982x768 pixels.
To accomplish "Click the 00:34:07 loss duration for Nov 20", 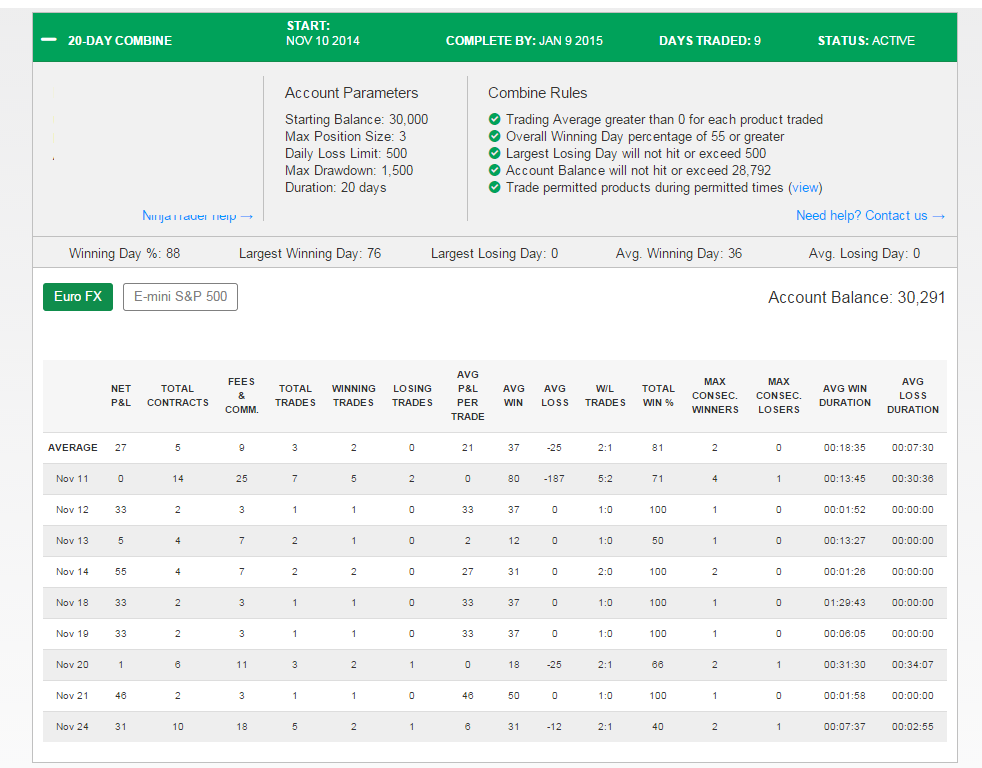I will pyautogui.click(x=912, y=665).
